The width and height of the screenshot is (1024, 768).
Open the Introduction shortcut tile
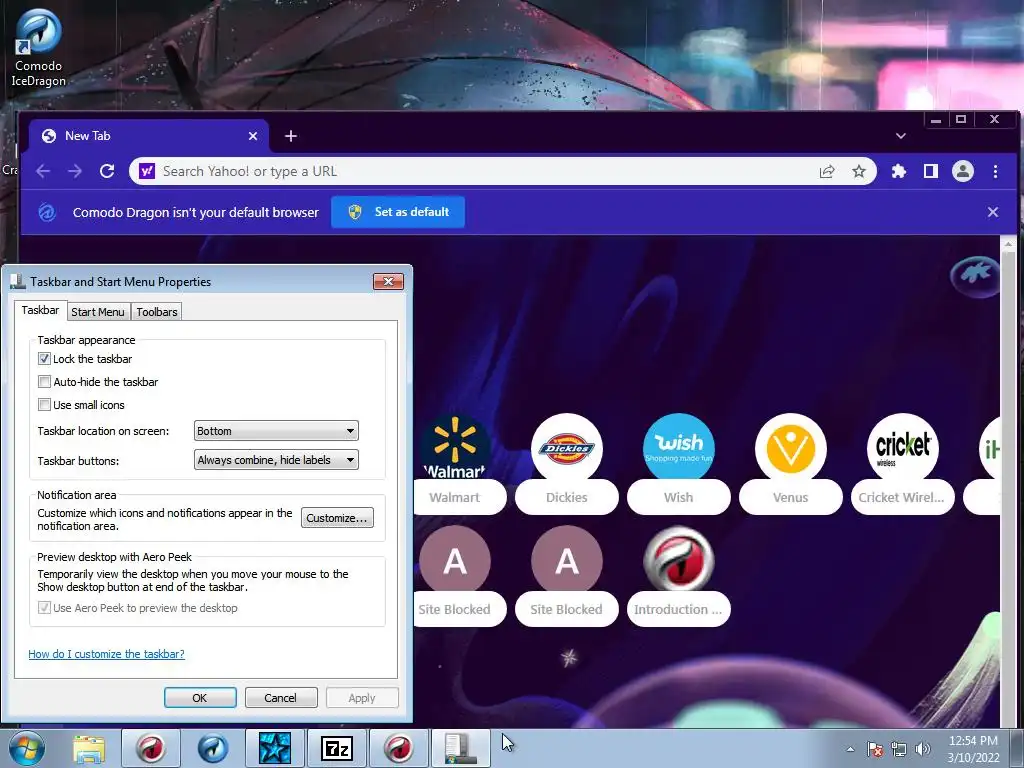[x=679, y=576]
